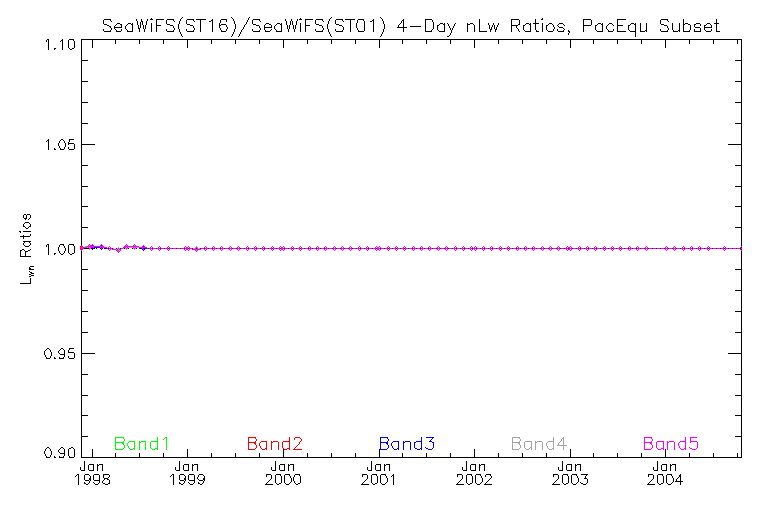Click the Jan 2004 x-axis label

pyautogui.click(x=665, y=473)
